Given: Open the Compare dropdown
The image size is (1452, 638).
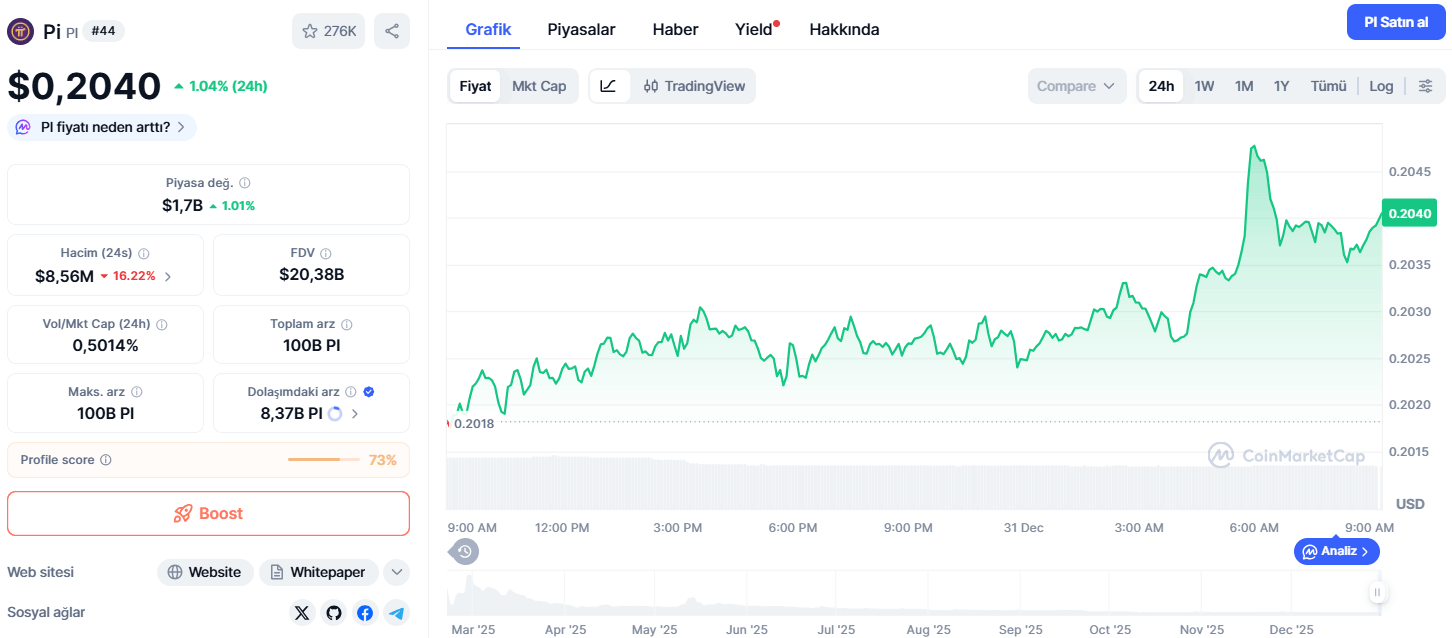Looking at the screenshot, I should [1076, 86].
